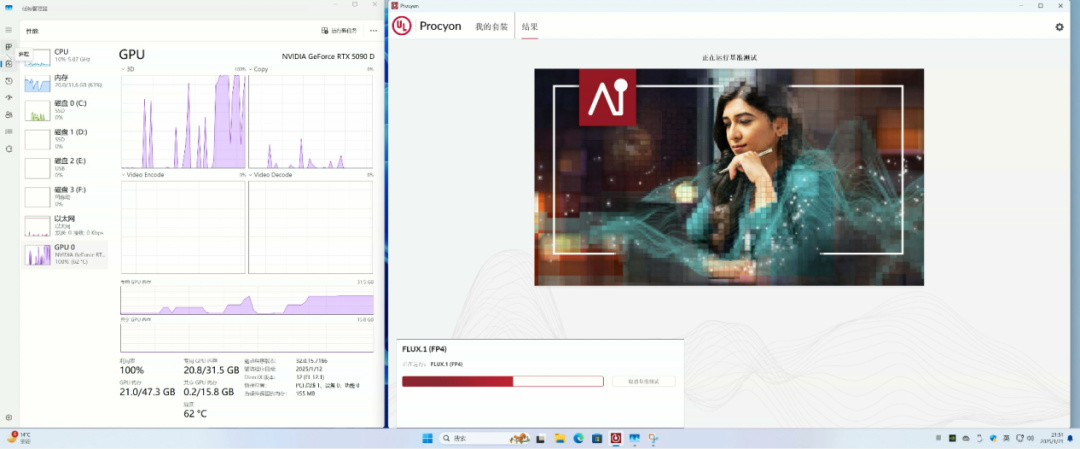The height and width of the screenshot is (449, 1080).
Task: Select Disk 0 (C:) performance item
Action: (x=65, y=110)
